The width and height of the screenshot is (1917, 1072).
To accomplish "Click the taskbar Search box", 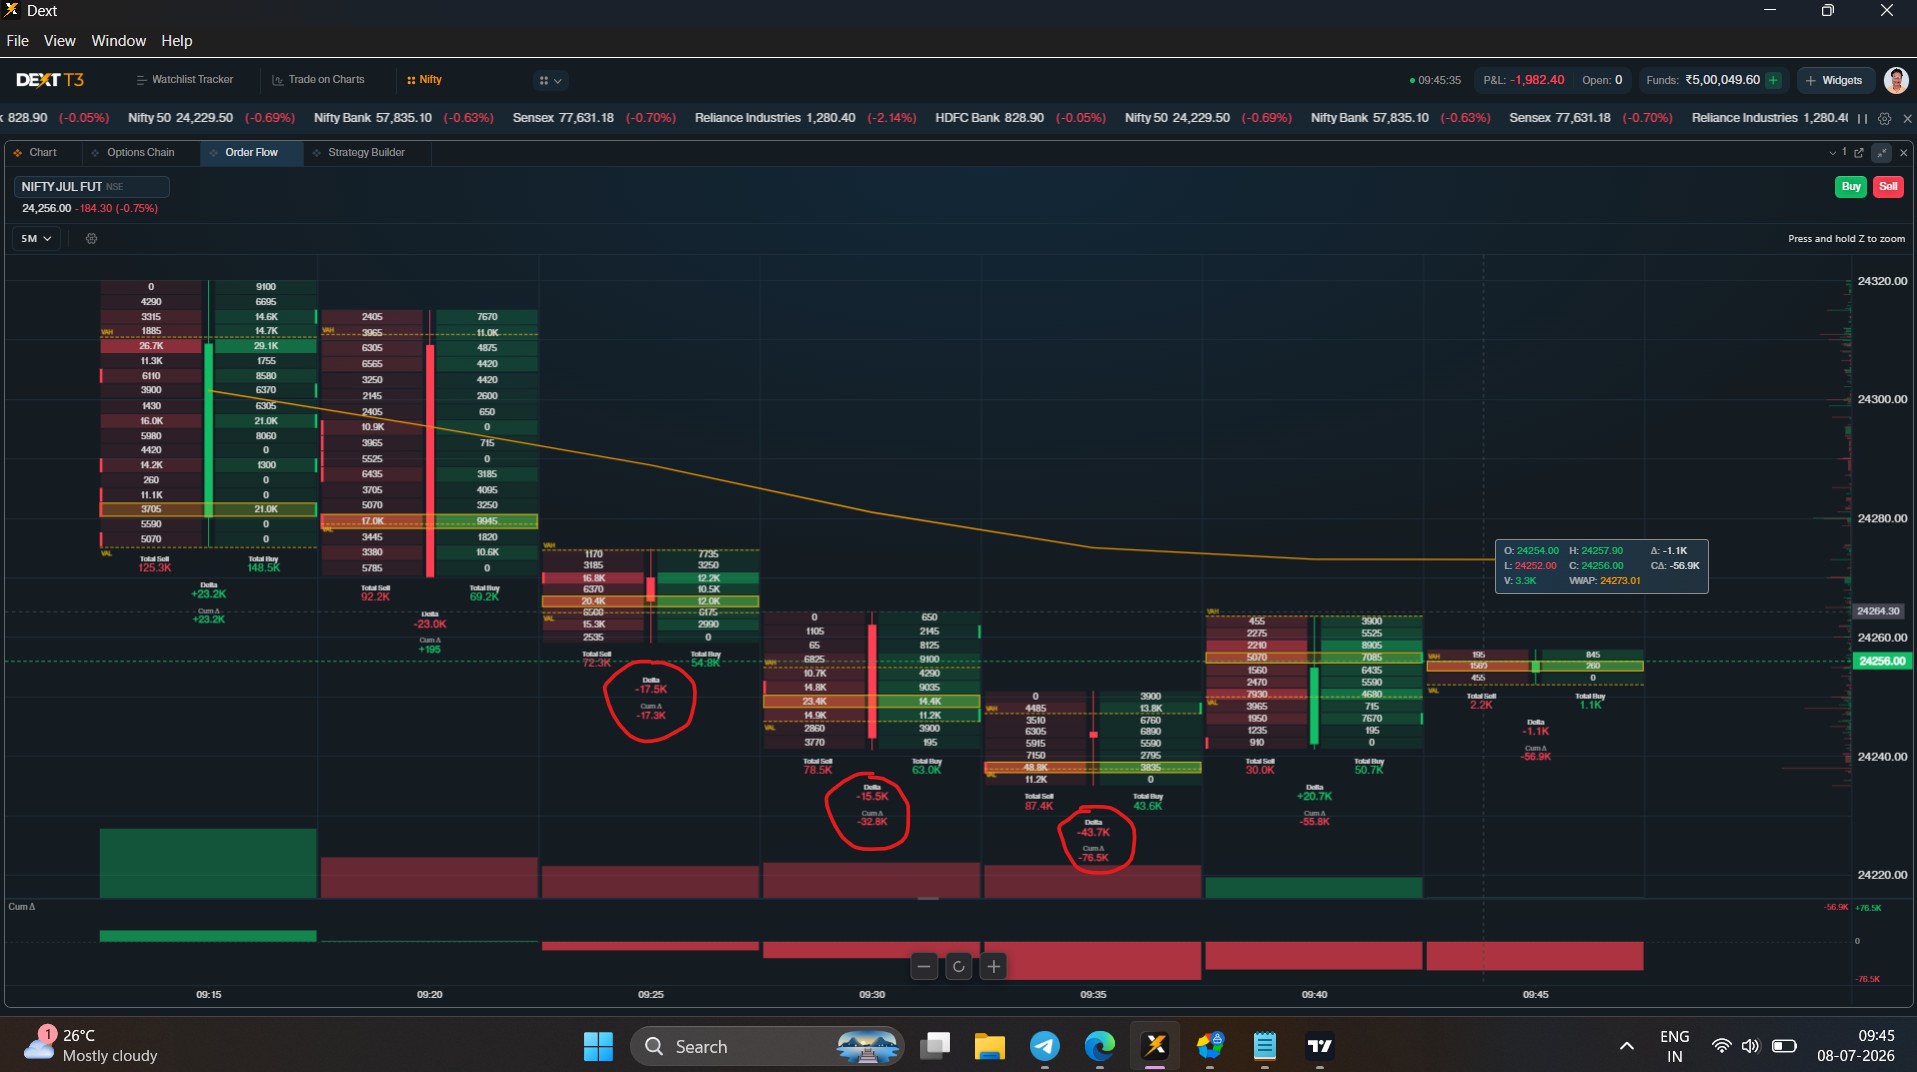I will click(x=767, y=1047).
